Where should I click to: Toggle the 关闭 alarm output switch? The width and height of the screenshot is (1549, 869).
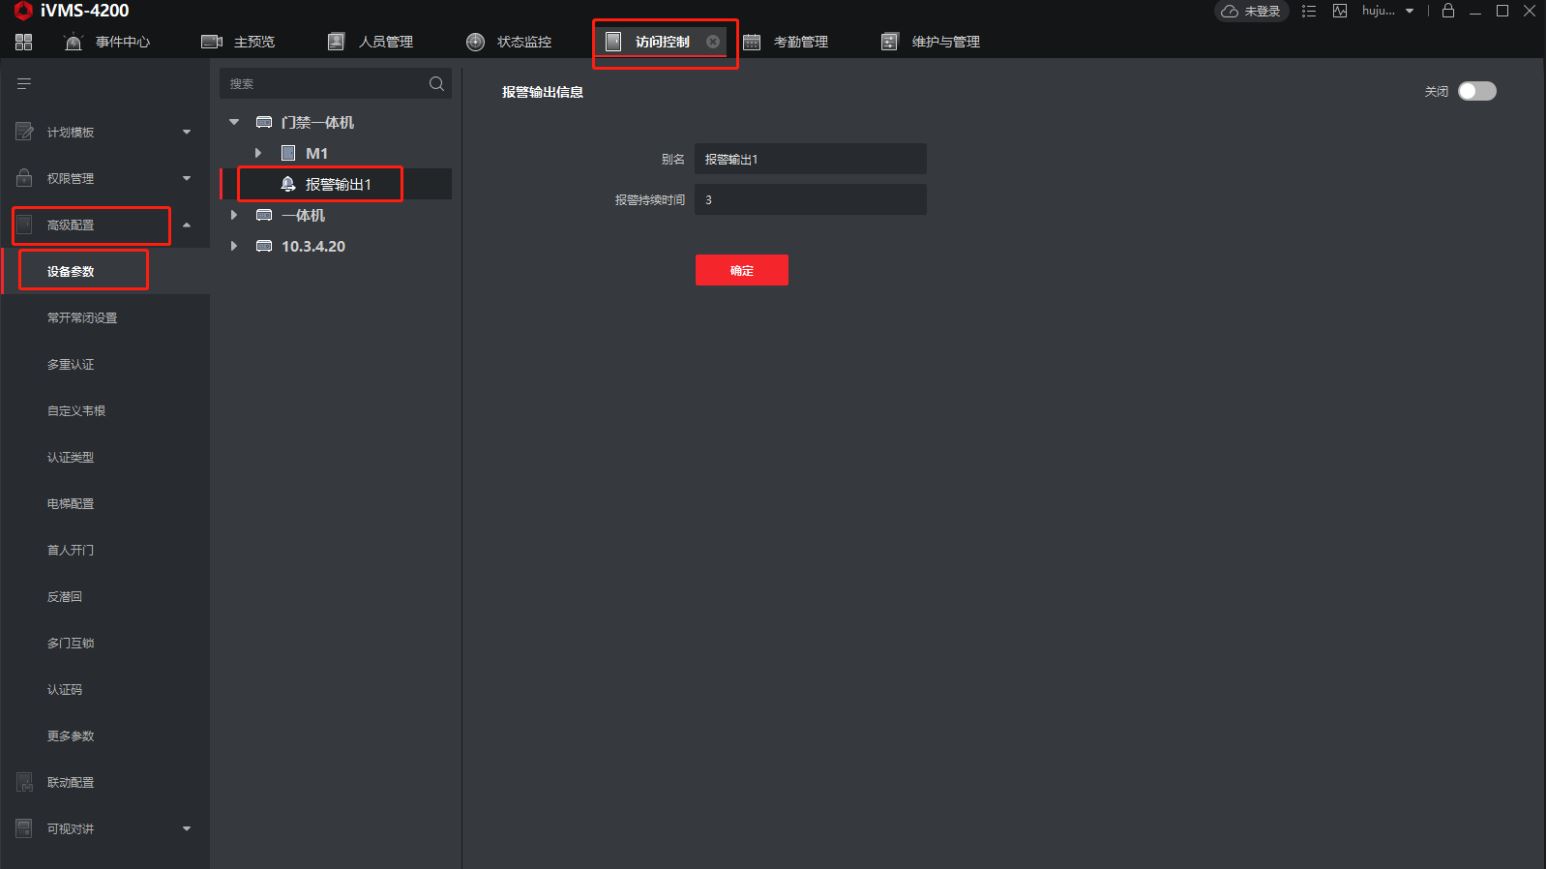coord(1477,91)
